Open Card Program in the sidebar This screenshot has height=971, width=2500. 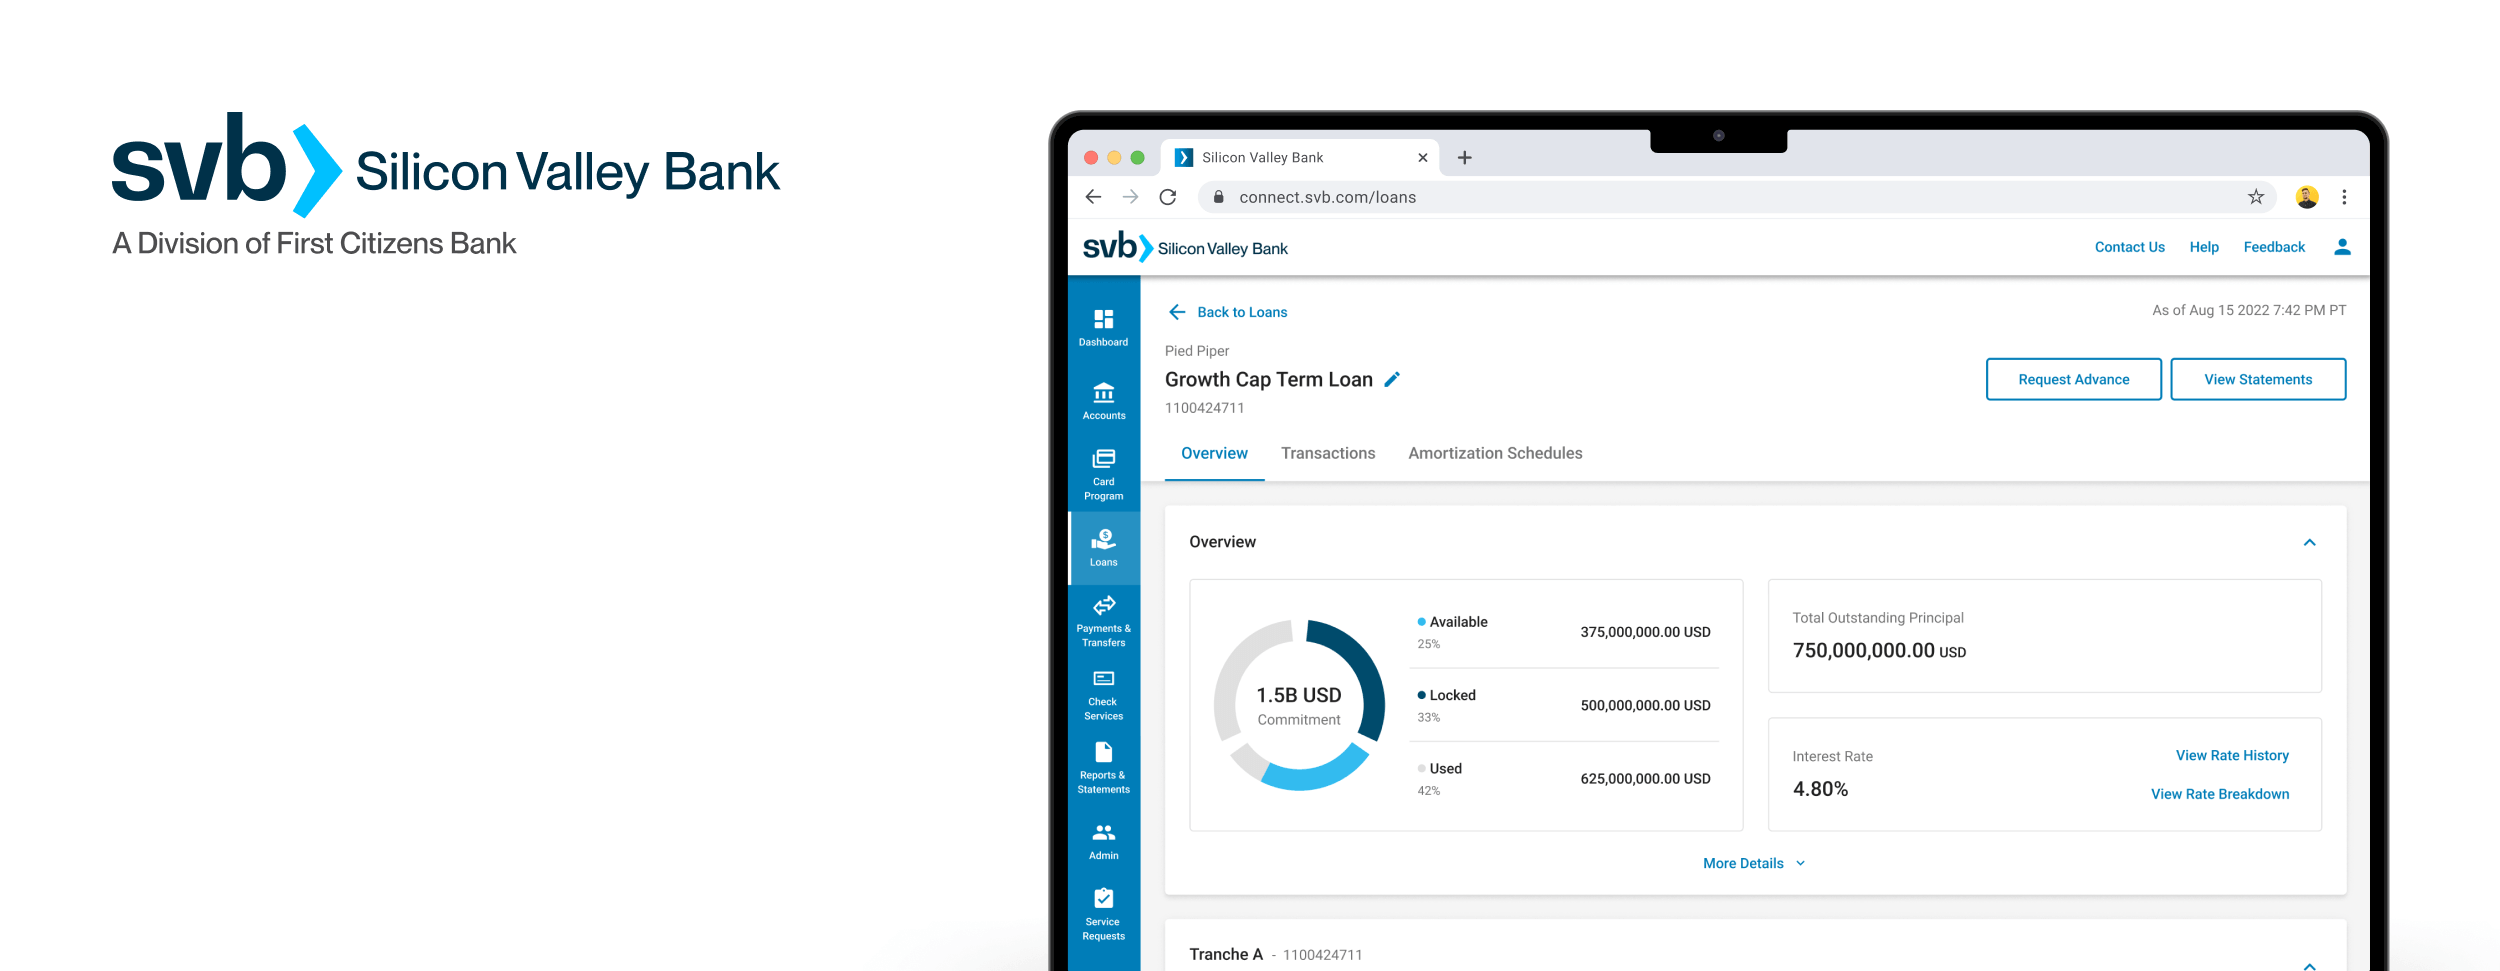[x=1103, y=474]
